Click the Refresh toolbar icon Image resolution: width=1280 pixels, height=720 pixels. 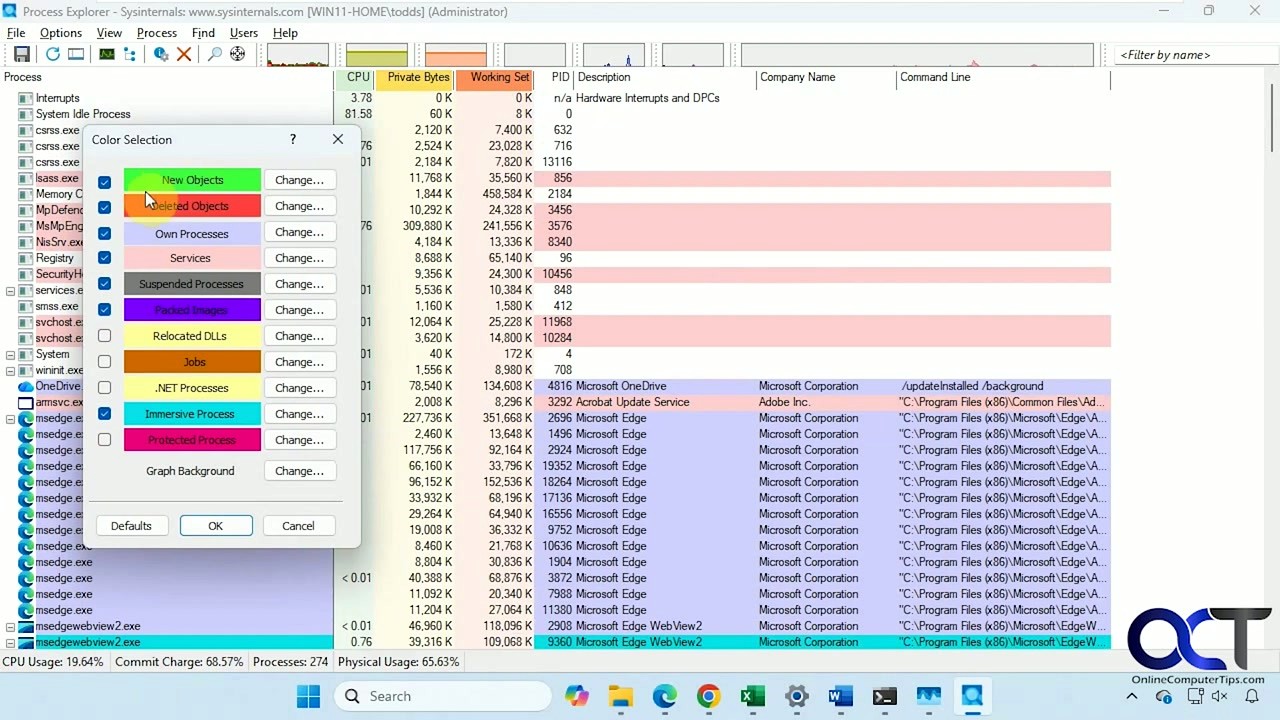(52, 54)
